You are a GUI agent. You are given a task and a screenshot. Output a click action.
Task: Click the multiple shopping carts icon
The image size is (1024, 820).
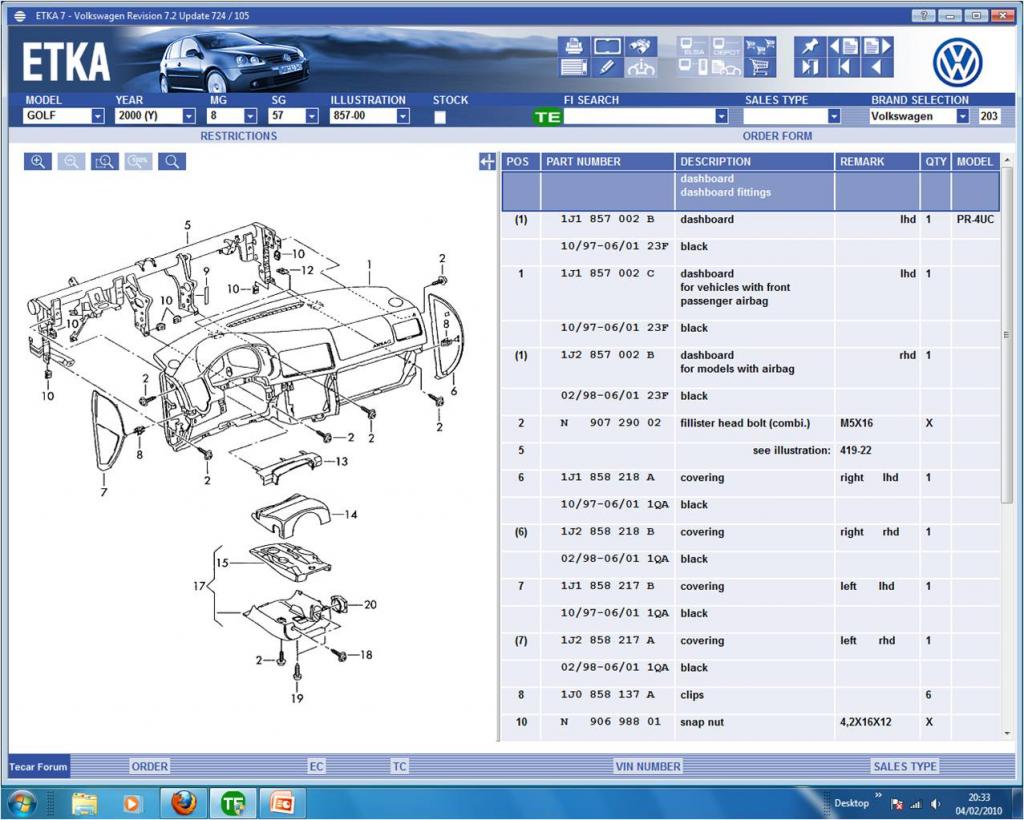click(x=760, y=46)
